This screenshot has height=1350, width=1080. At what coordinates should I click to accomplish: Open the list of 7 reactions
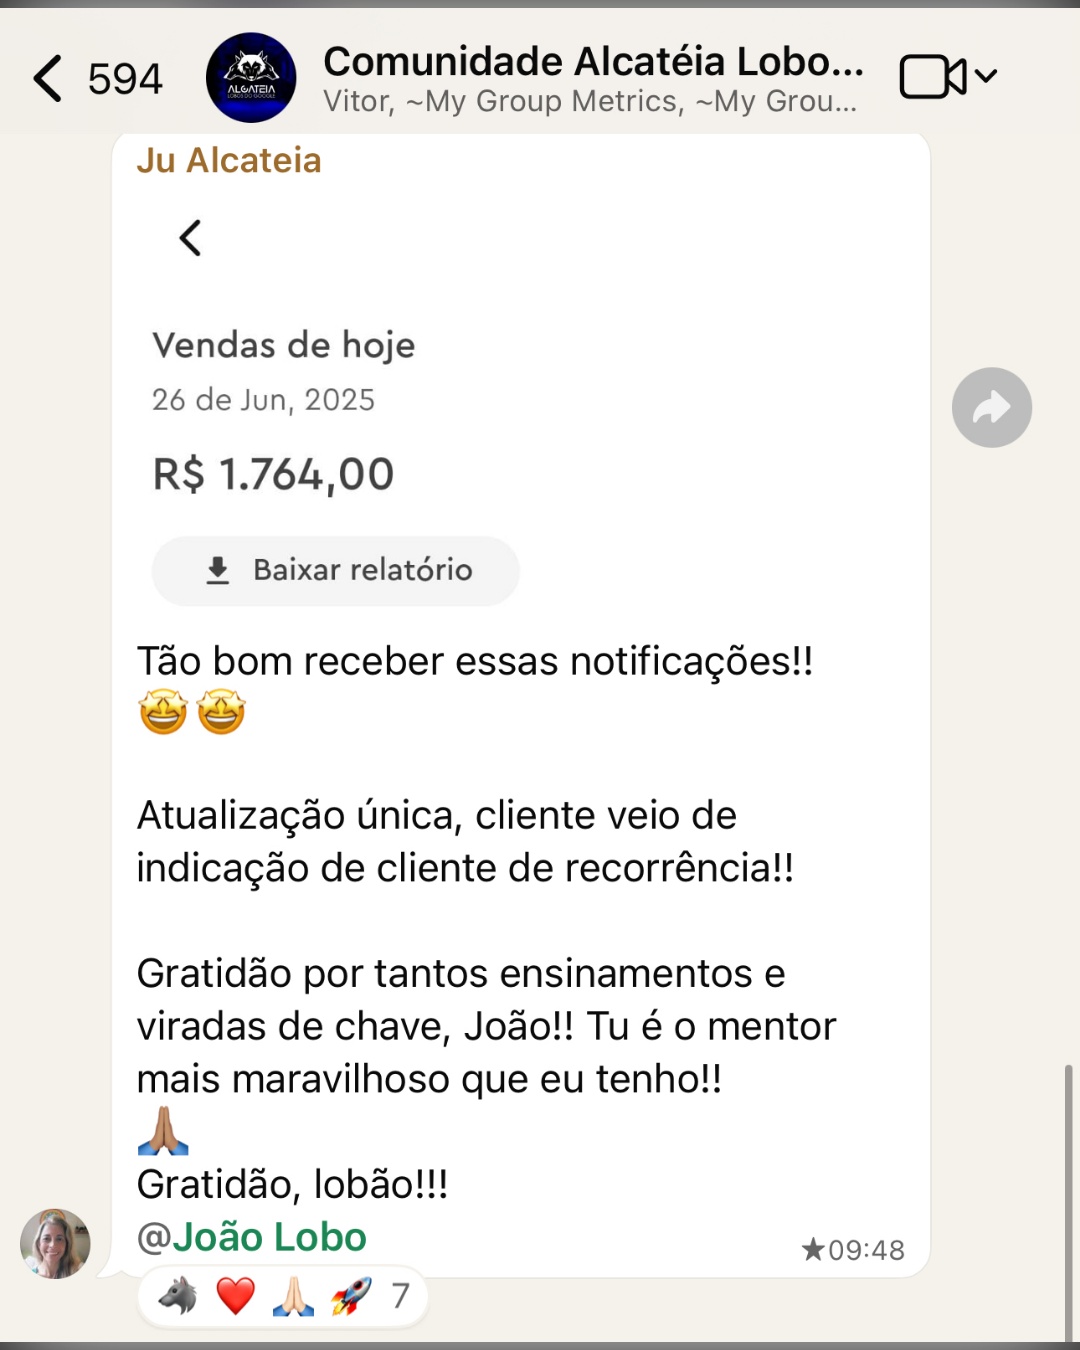click(400, 1296)
